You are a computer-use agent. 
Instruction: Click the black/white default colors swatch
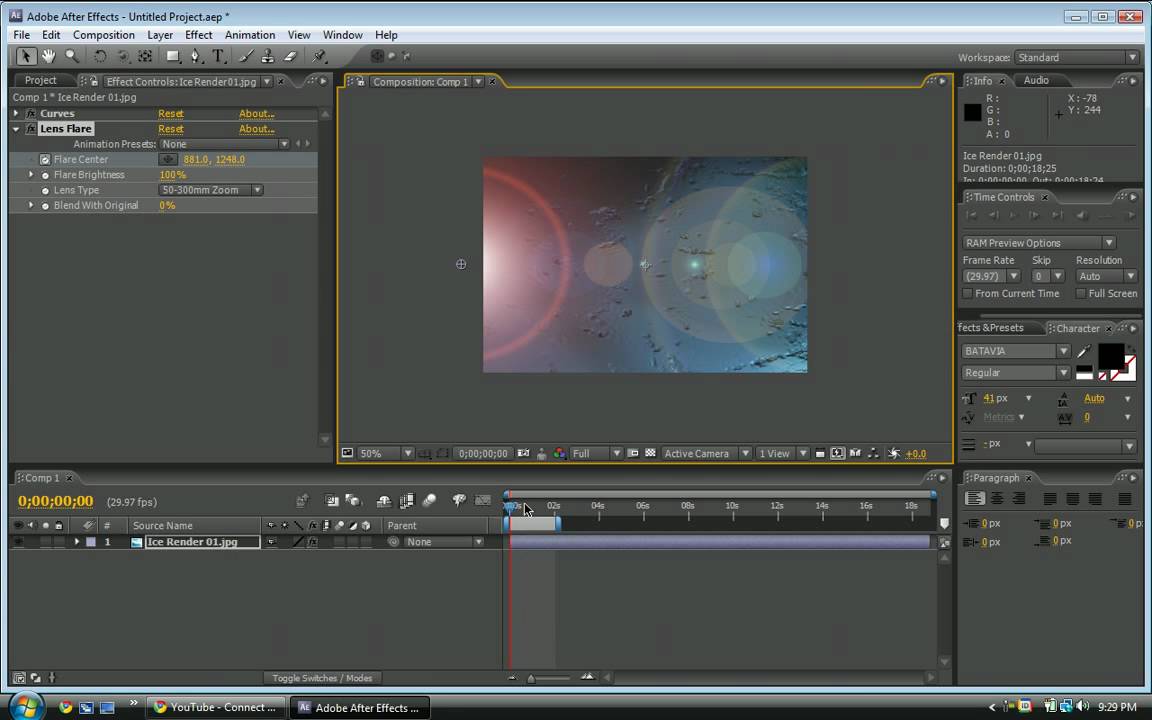coord(1084,372)
